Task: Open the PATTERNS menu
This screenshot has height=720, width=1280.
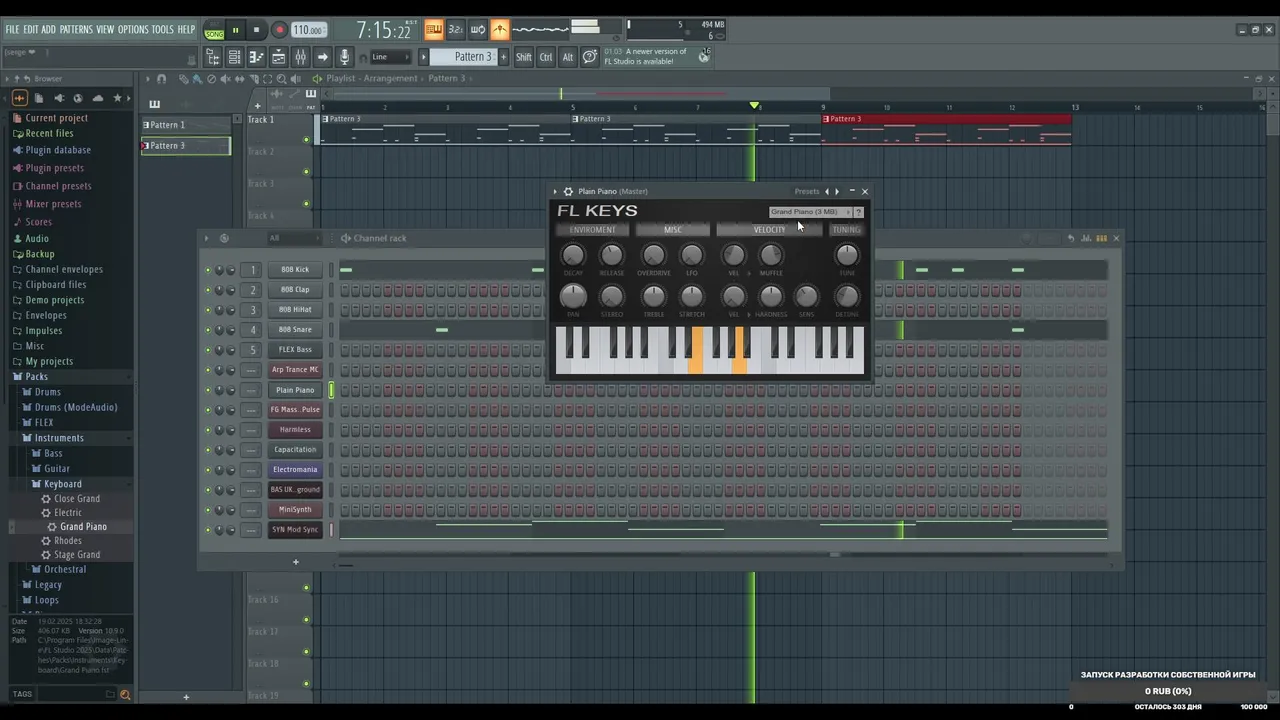Action: click(x=76, y=30)
